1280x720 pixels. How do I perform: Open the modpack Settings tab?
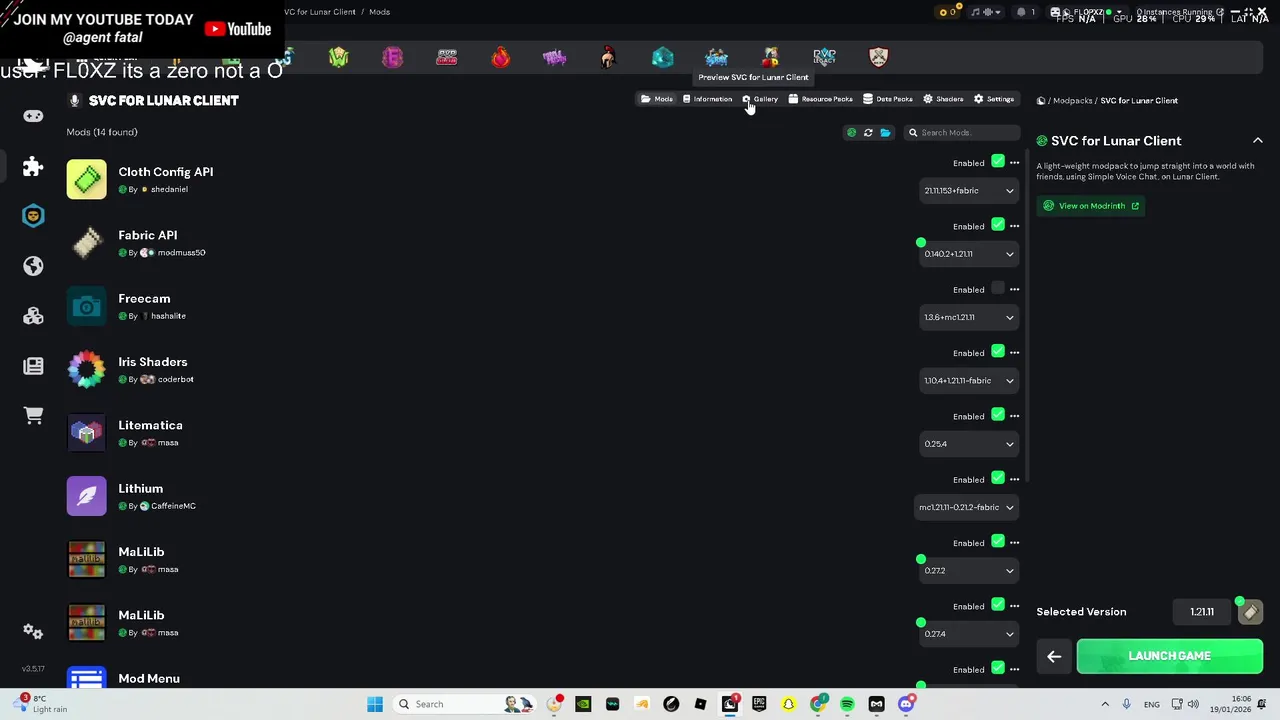click(x=994, y=99)
